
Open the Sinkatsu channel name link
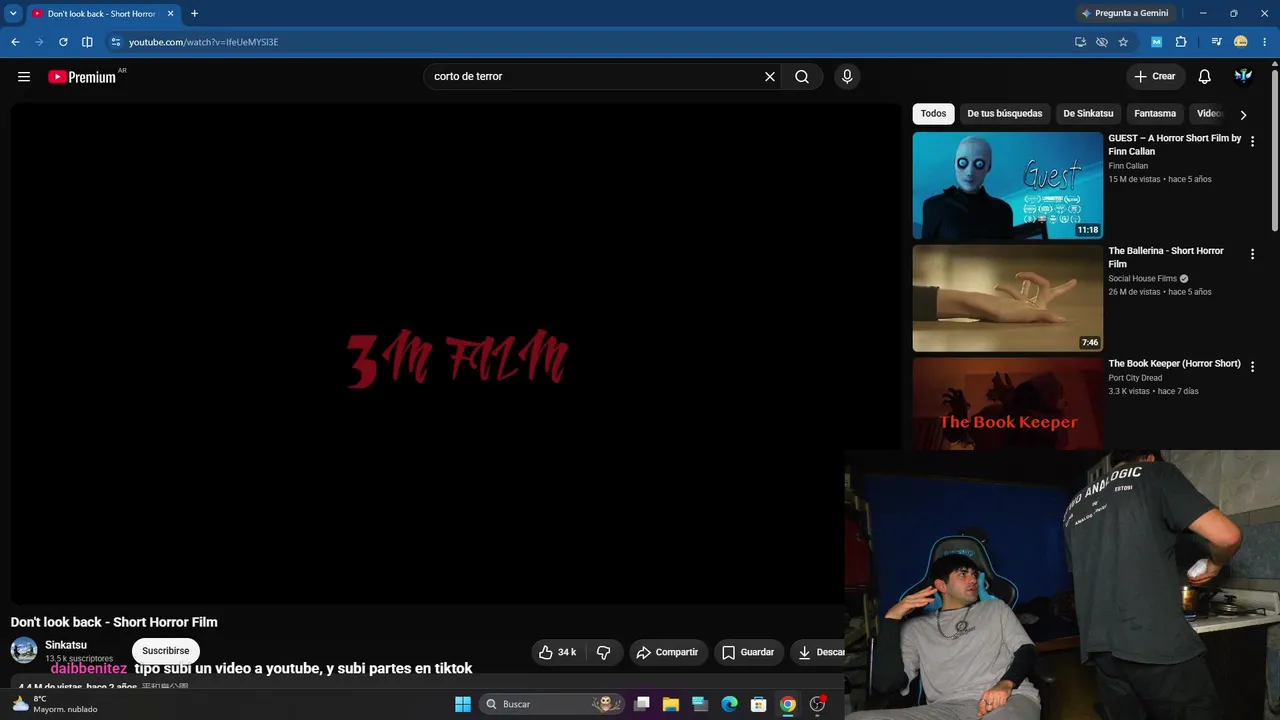click(66, 645)
